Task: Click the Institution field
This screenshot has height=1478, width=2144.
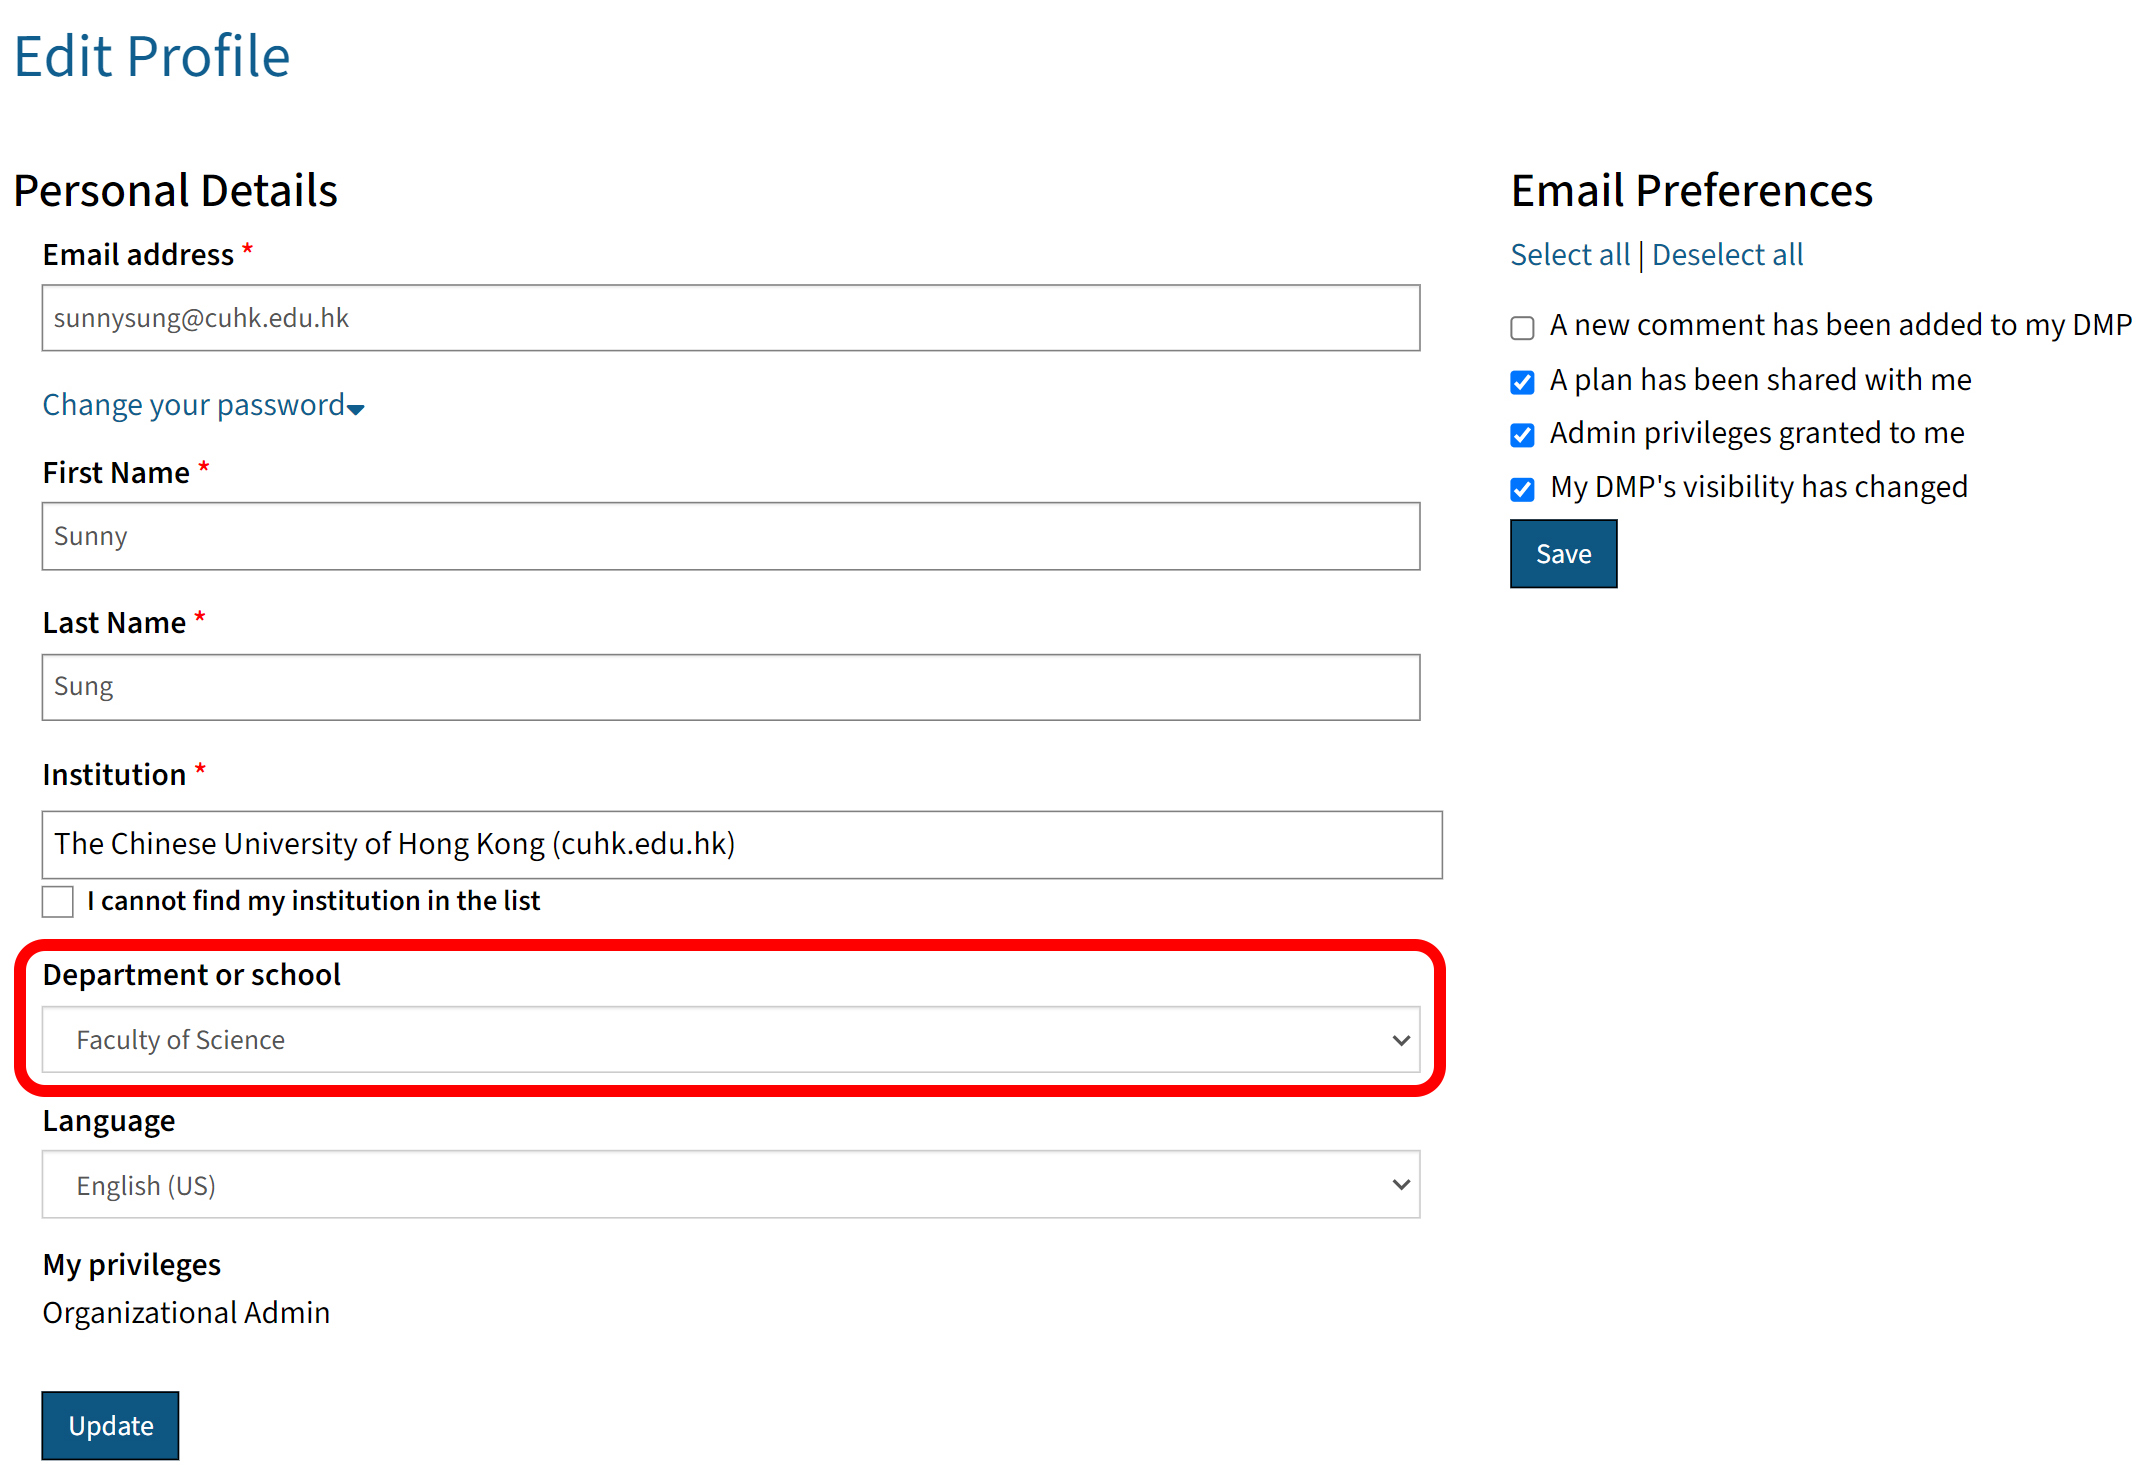Action: click(742, 845)
